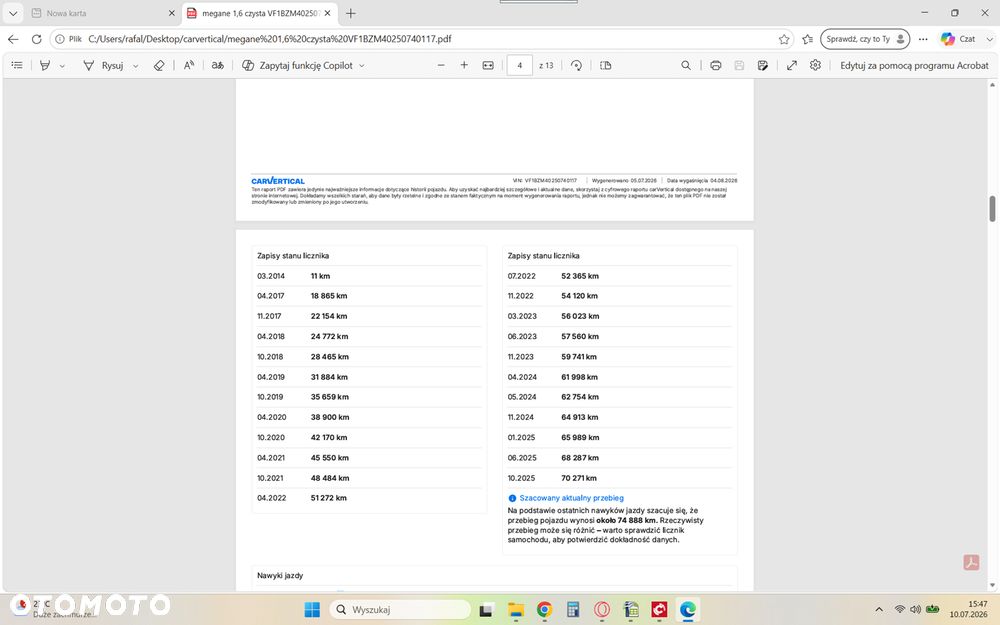Viewport: 1000px width, 625px height.
Task: Add page to favorites star icon
Action: click(x=784, y=39)
